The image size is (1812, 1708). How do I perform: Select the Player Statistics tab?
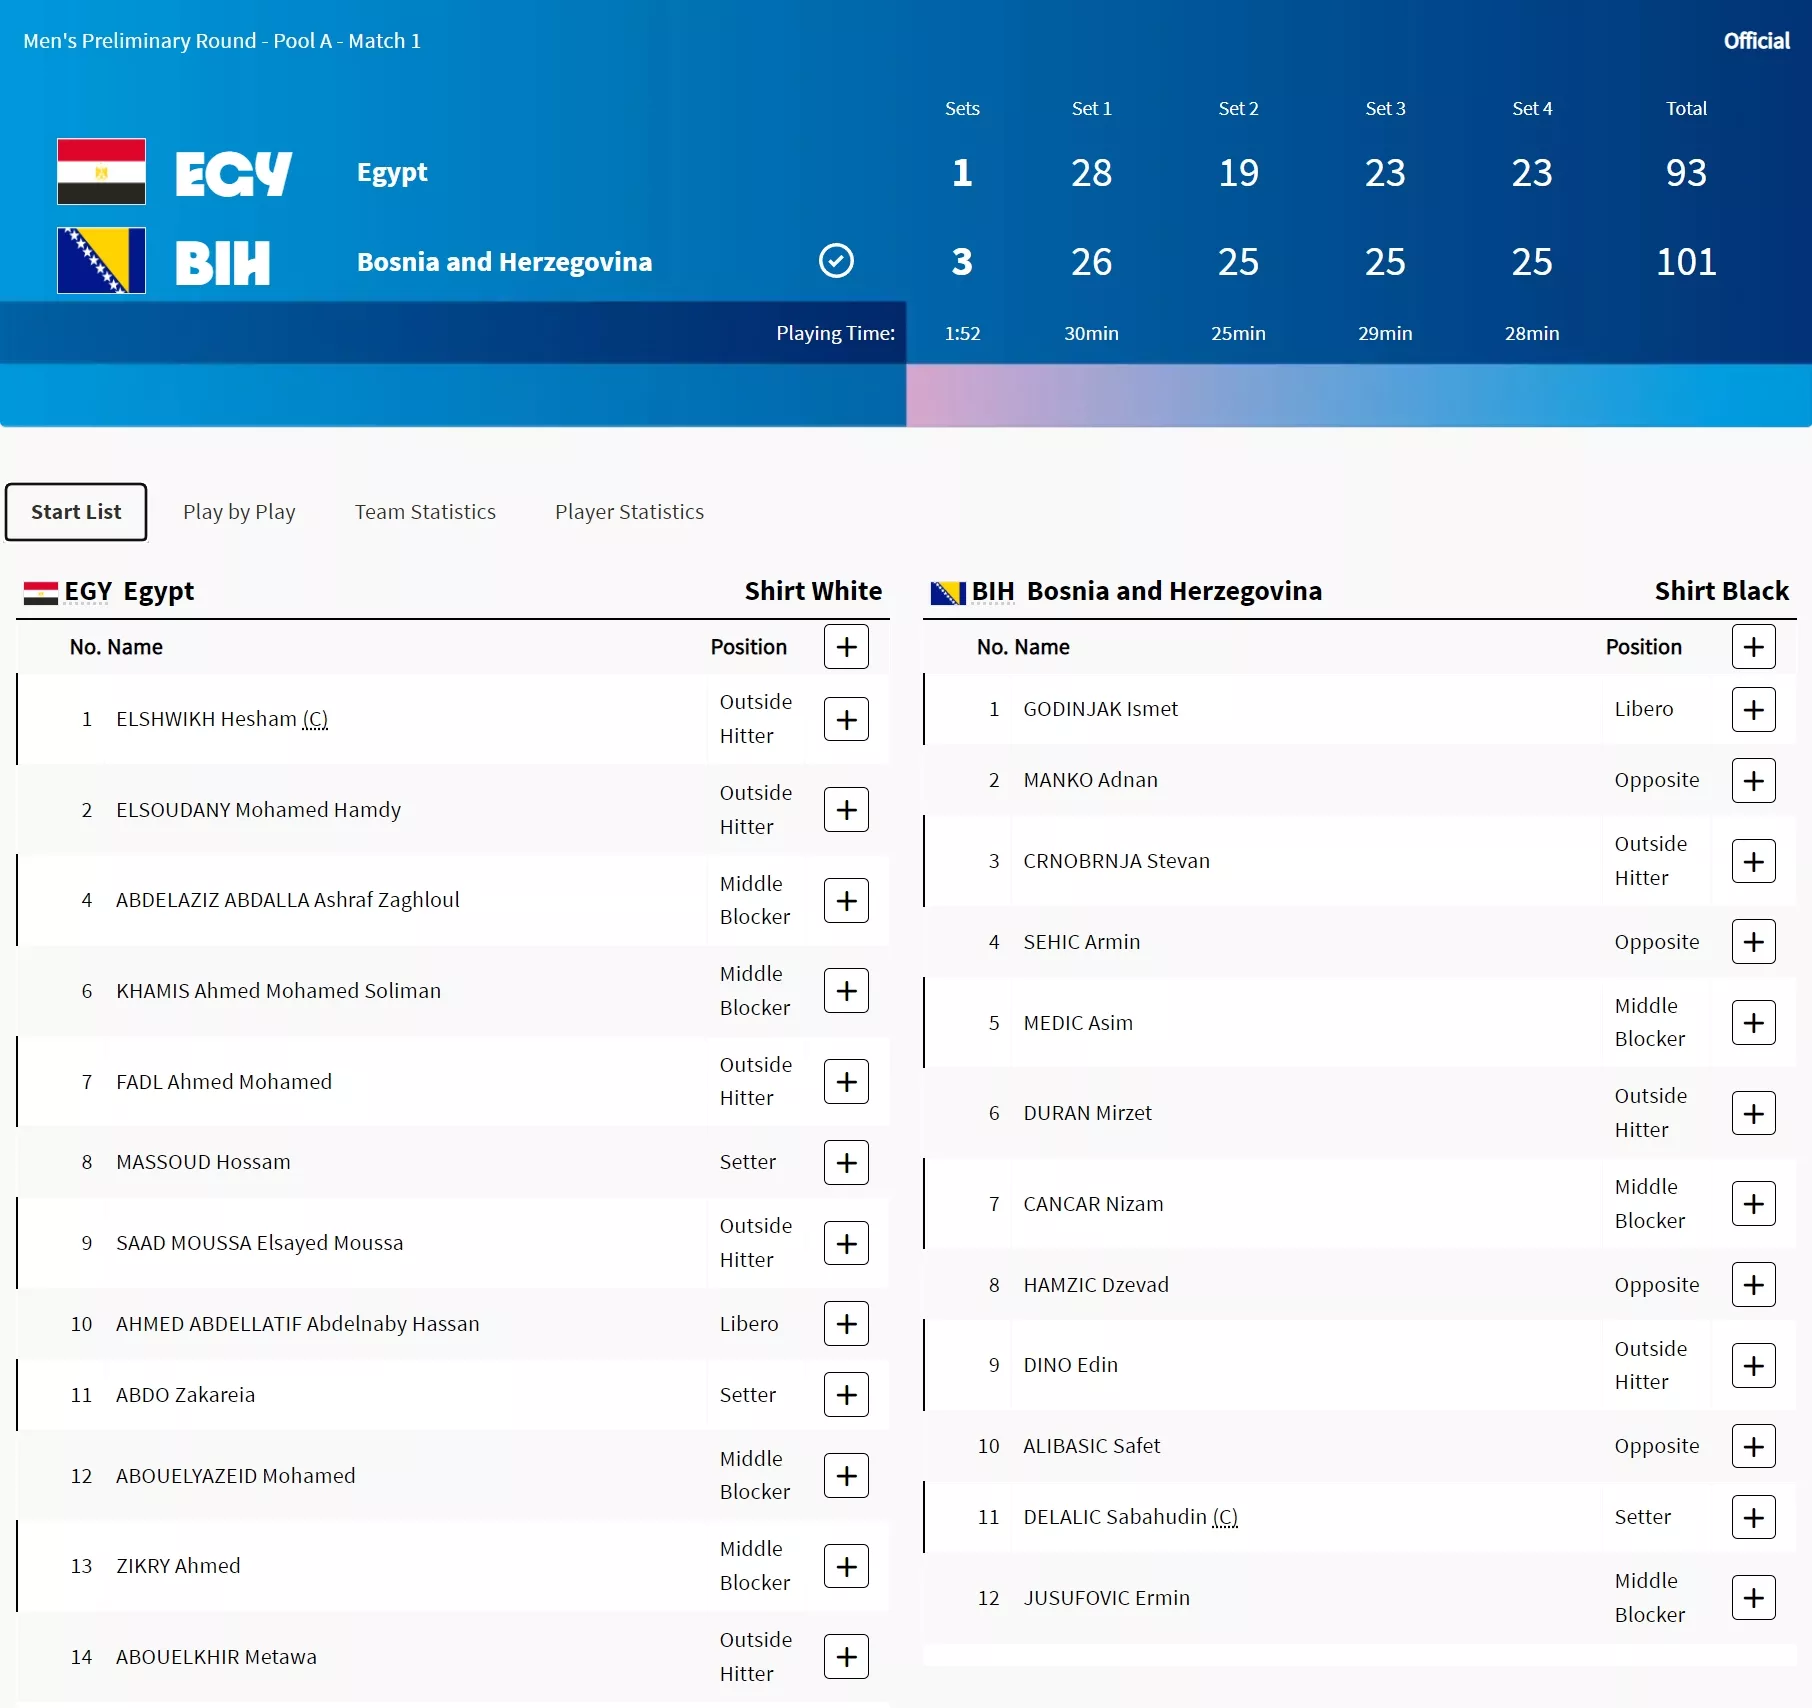coord(629,512)
